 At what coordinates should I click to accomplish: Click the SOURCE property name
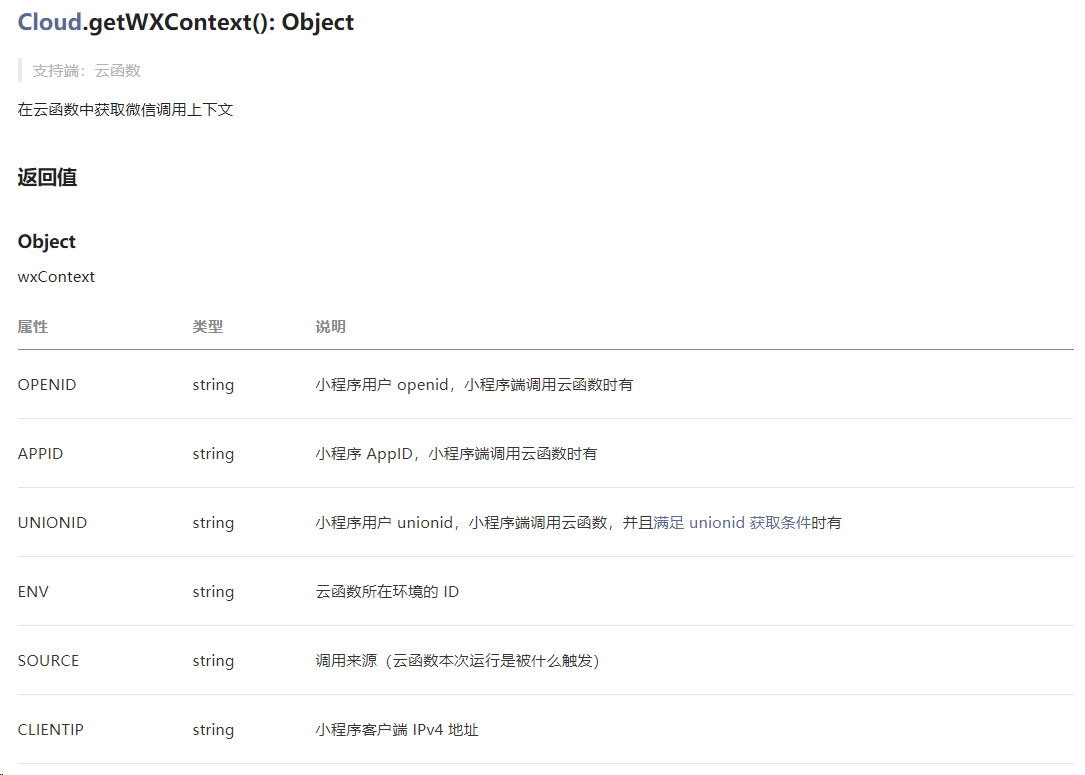pos(48,660)
